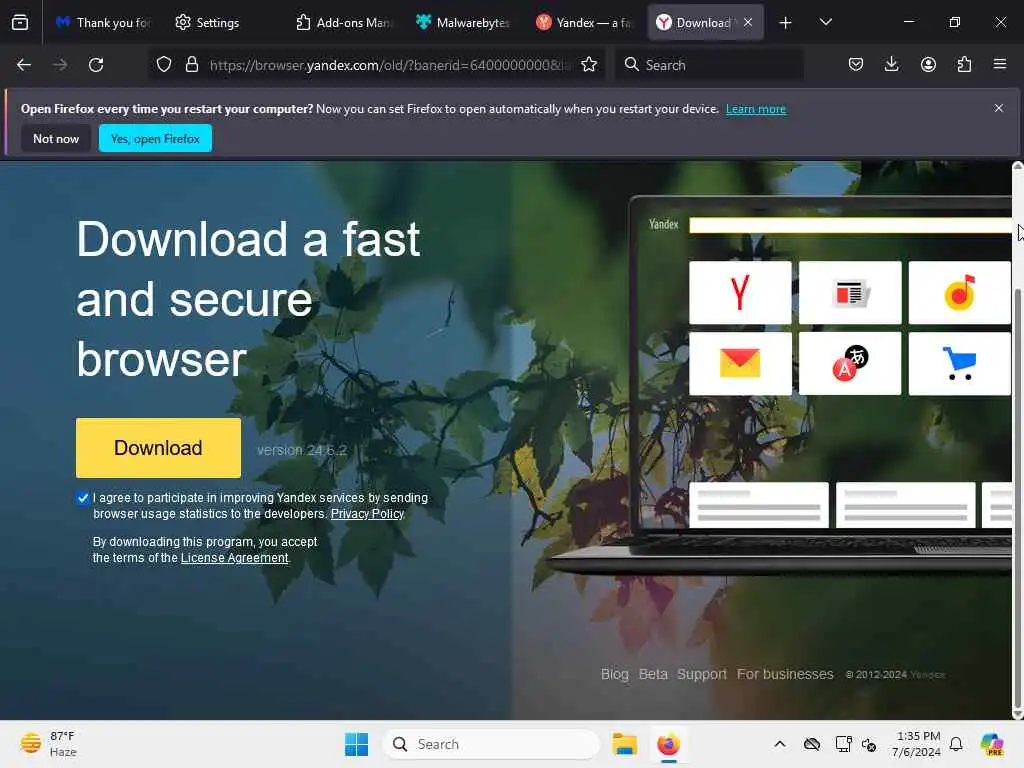Dismiss the Firefox startup notification bar
Screen dimensions: 1024x768
[999, 108]
